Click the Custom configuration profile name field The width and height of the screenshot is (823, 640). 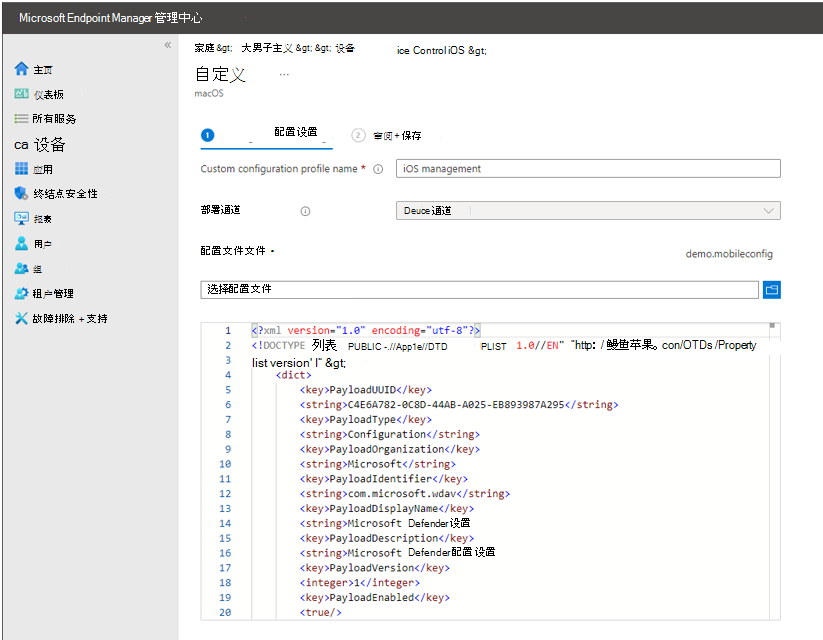tap(588, 169)
